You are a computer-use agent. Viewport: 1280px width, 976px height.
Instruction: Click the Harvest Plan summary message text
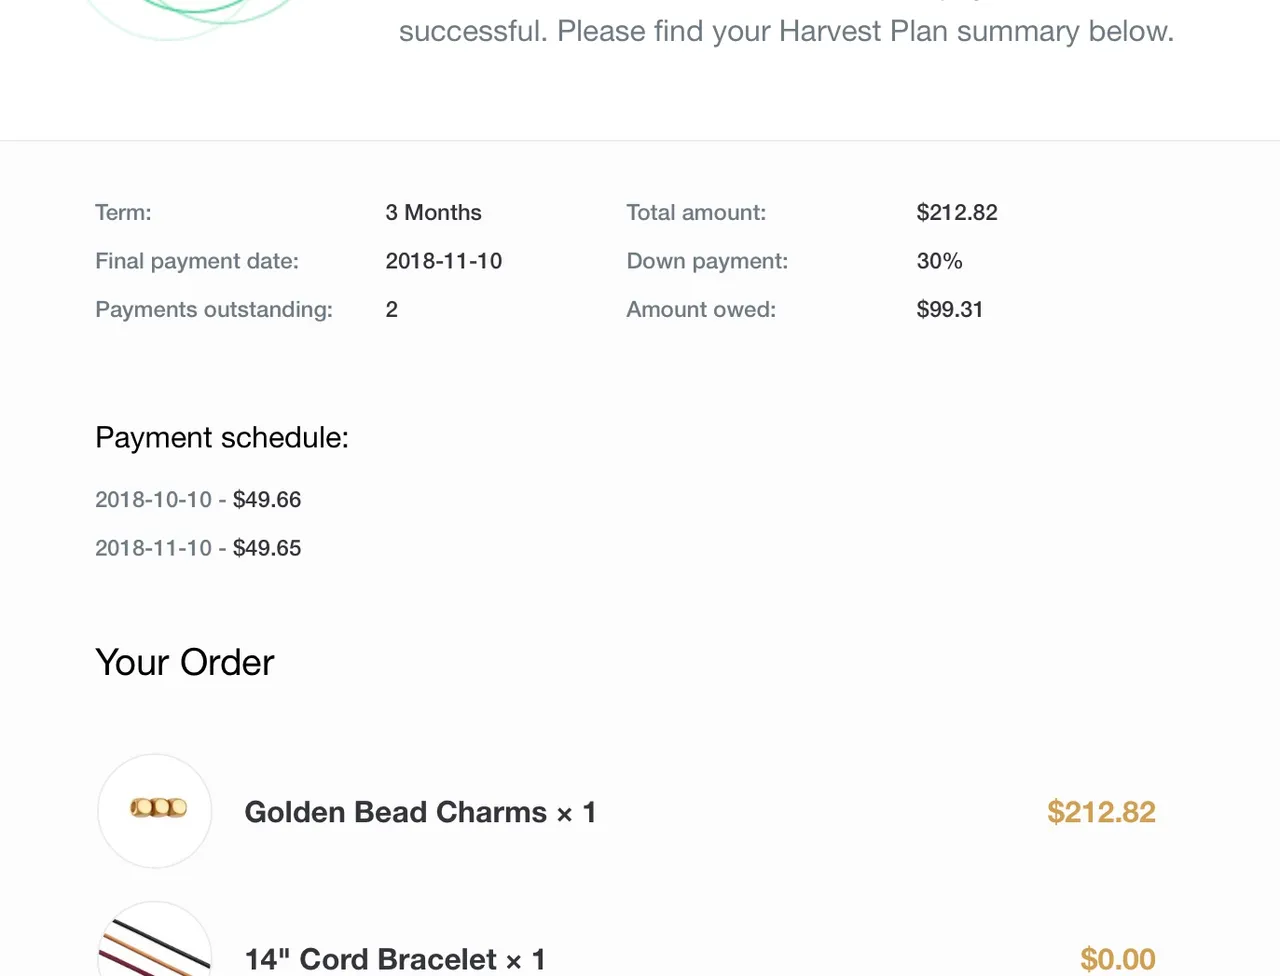point(786,31)
